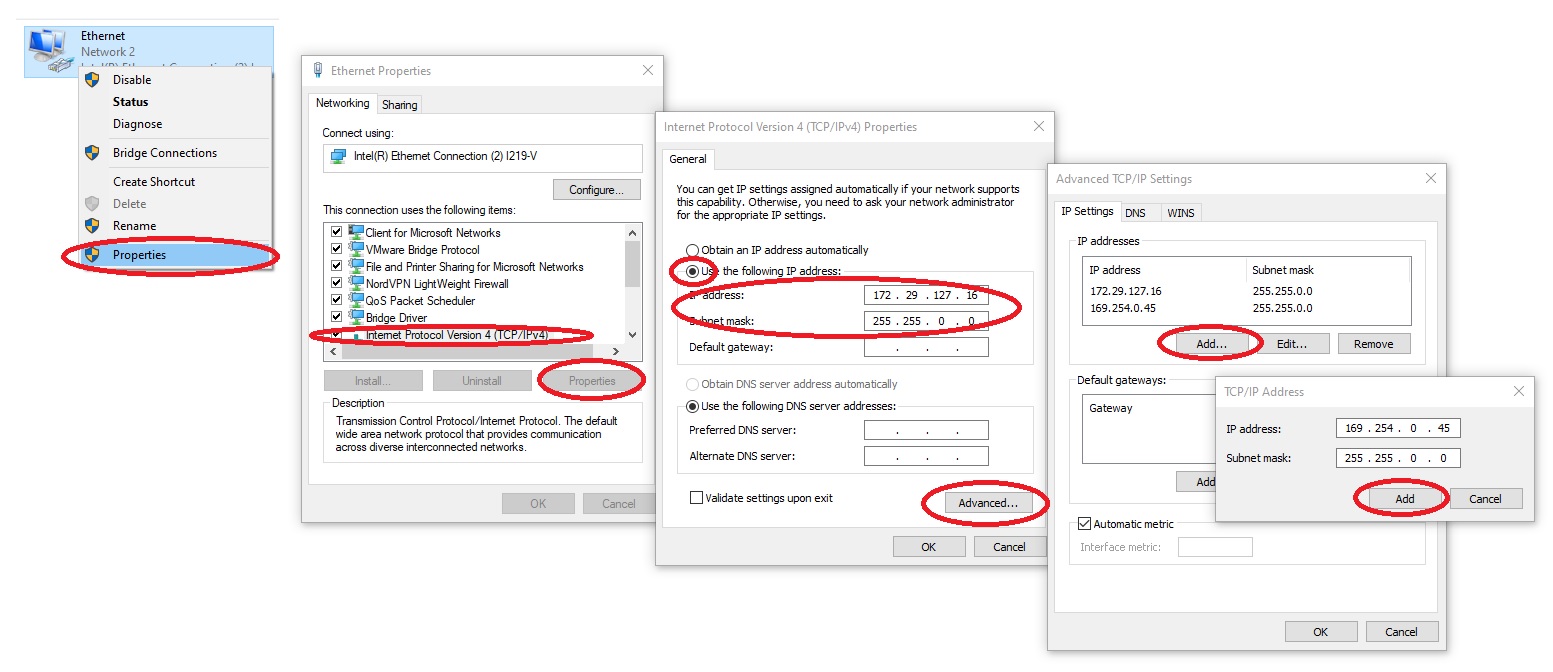Click the down arrow on the items list scrollbar

pos(631,335)
